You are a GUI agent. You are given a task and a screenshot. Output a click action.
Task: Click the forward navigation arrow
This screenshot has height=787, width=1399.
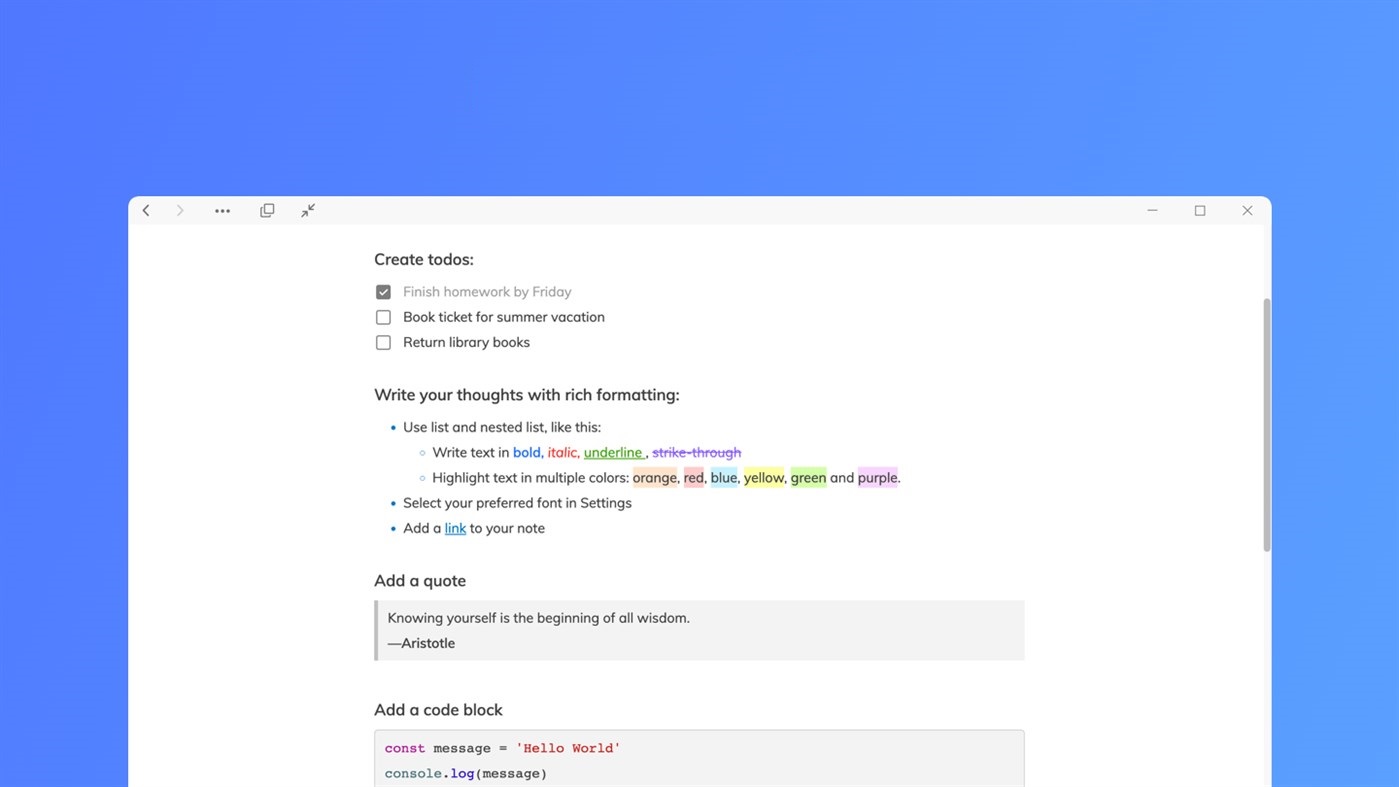(180, 211)
